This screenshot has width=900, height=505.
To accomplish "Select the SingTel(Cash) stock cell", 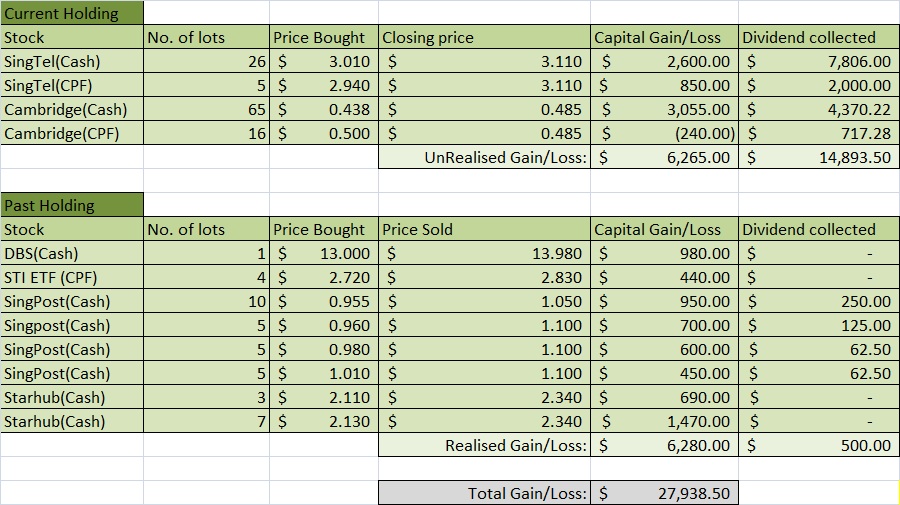I will click(x=72, y=62).
